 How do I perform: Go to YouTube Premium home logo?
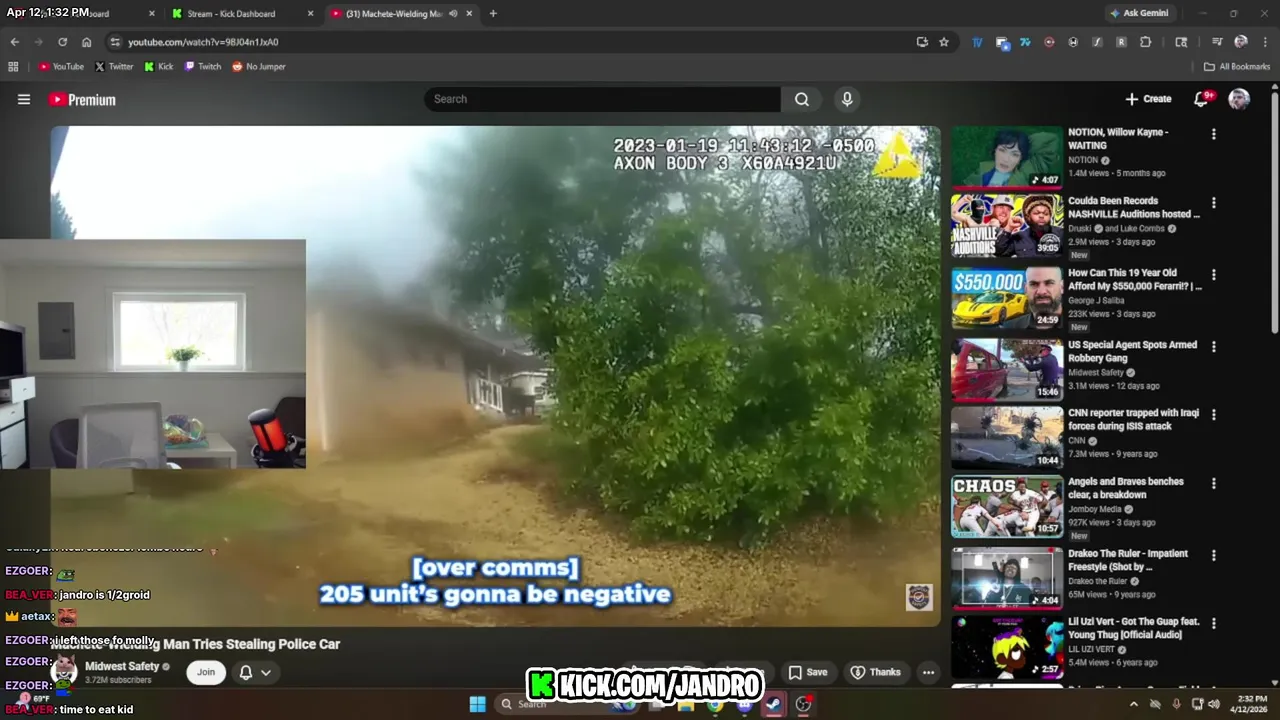coord(82,99)
